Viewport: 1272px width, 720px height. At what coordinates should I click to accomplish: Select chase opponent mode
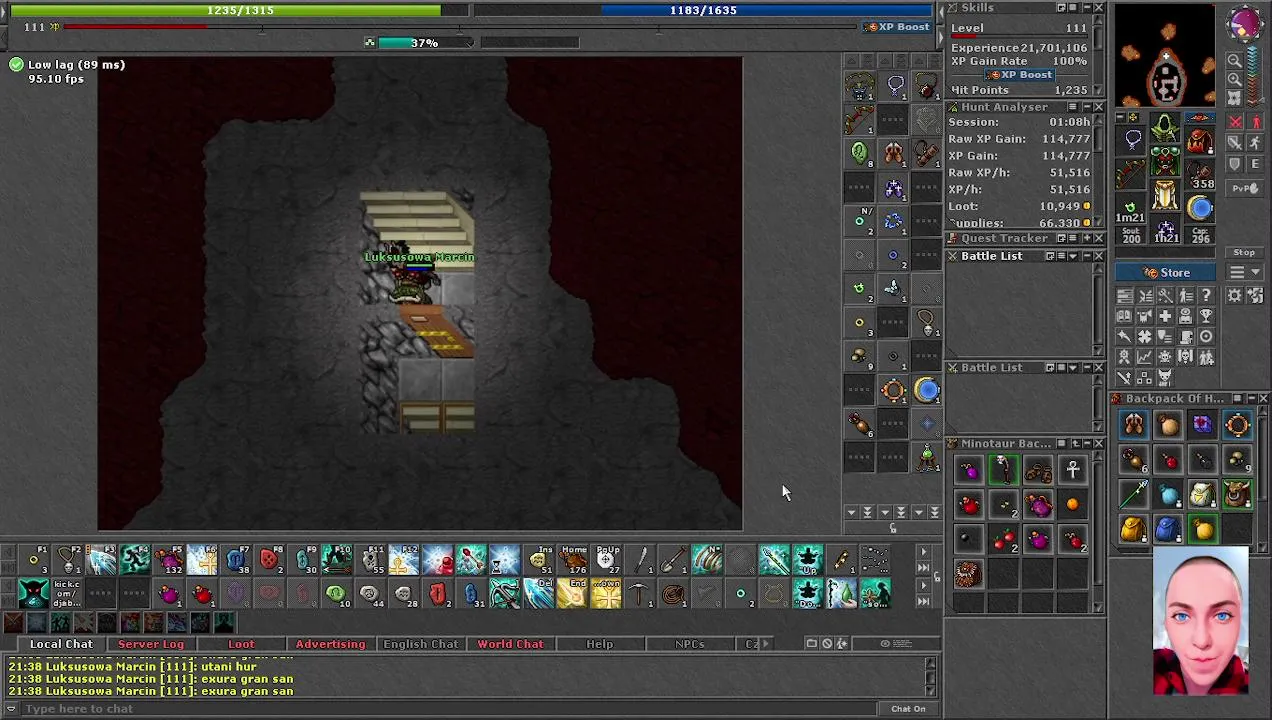pos(1256,142)
